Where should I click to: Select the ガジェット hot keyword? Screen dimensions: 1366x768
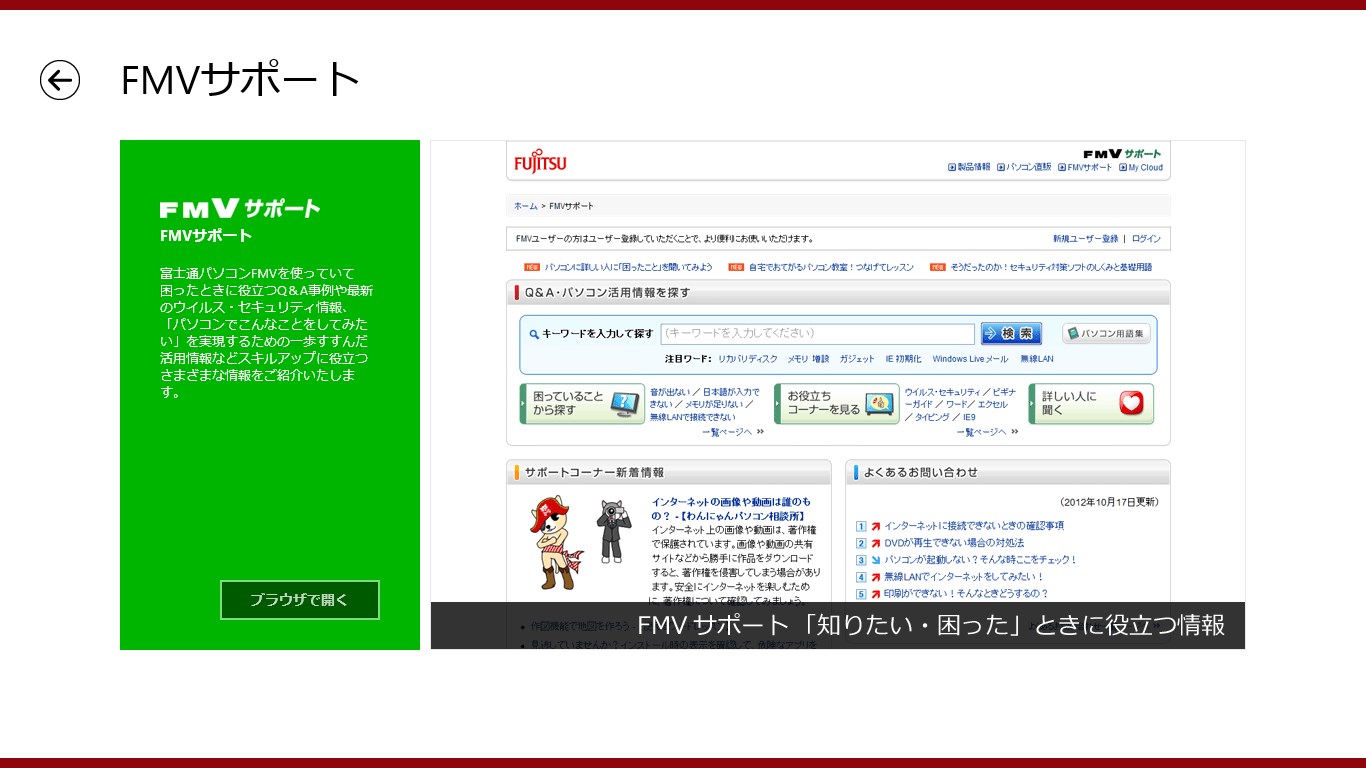point(857,359)
